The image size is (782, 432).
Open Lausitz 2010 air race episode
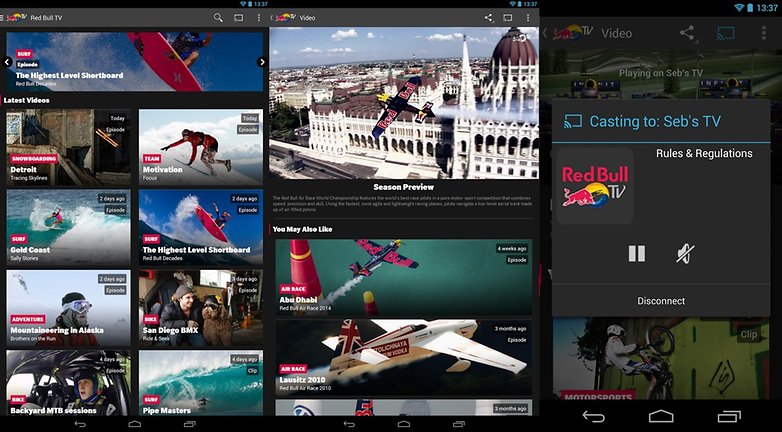[403, 357]
